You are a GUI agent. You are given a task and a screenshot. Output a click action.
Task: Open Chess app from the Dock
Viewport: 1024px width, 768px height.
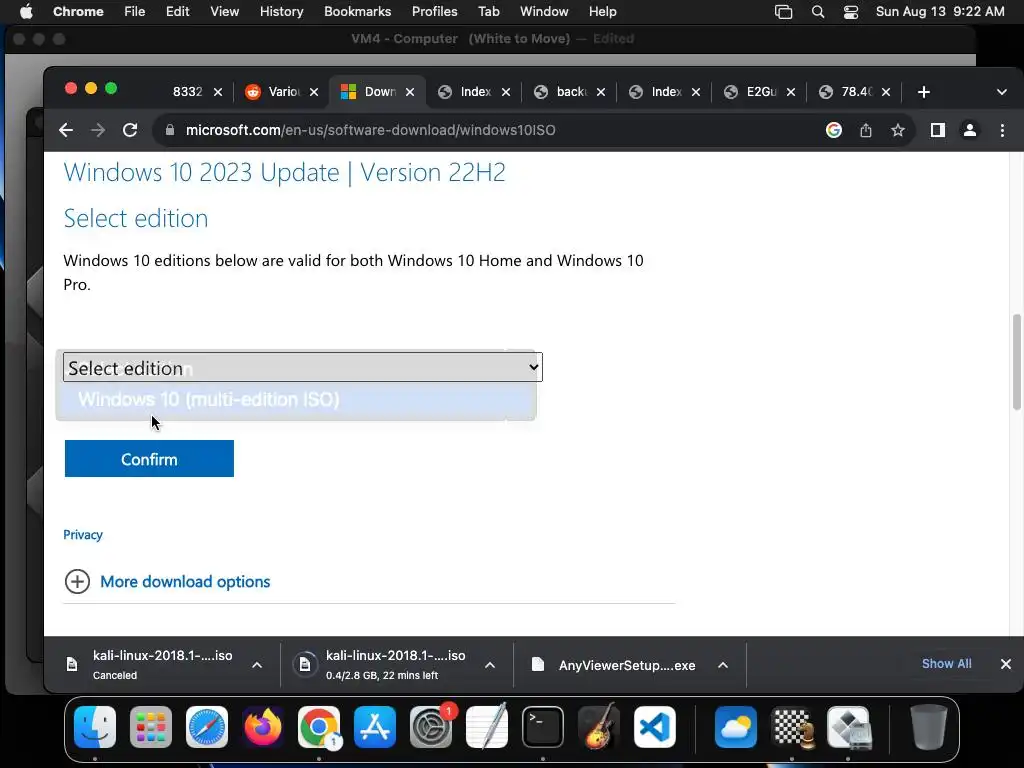[792, 727]
